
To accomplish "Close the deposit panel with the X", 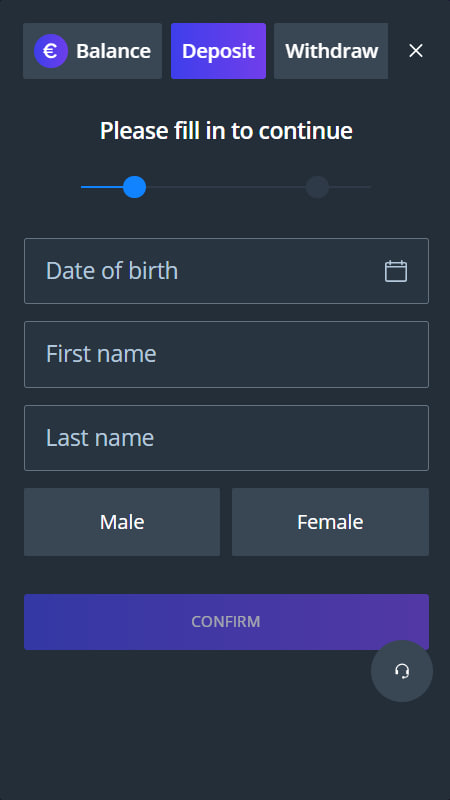I will tap(416, 51).
